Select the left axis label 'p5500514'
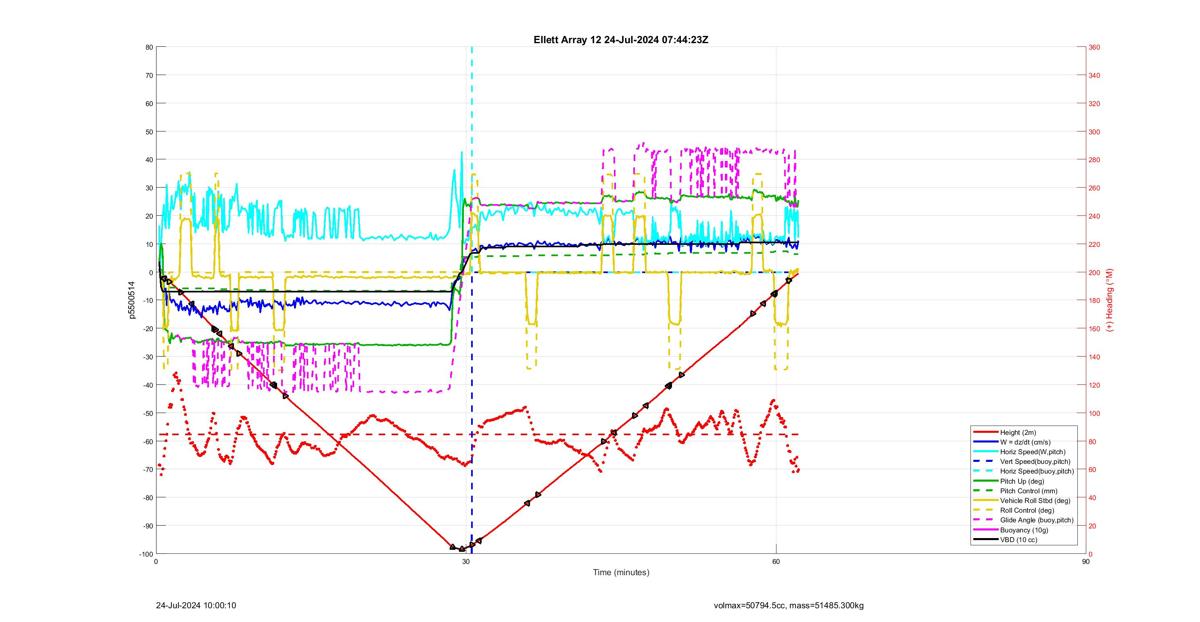The image size is (1200, 622). click(x=131, y=300)
